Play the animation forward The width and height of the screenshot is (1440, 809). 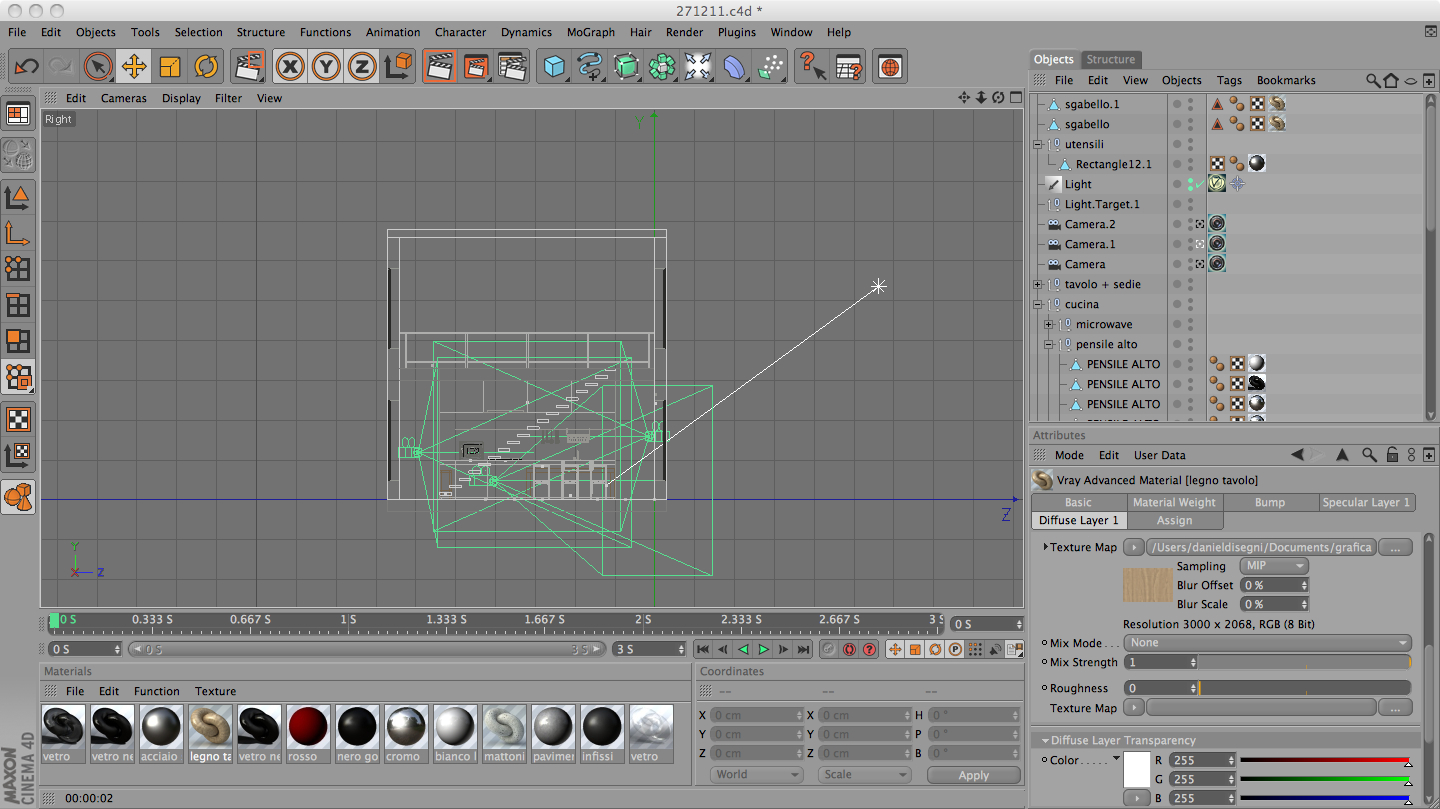click(x=763, y=649)
